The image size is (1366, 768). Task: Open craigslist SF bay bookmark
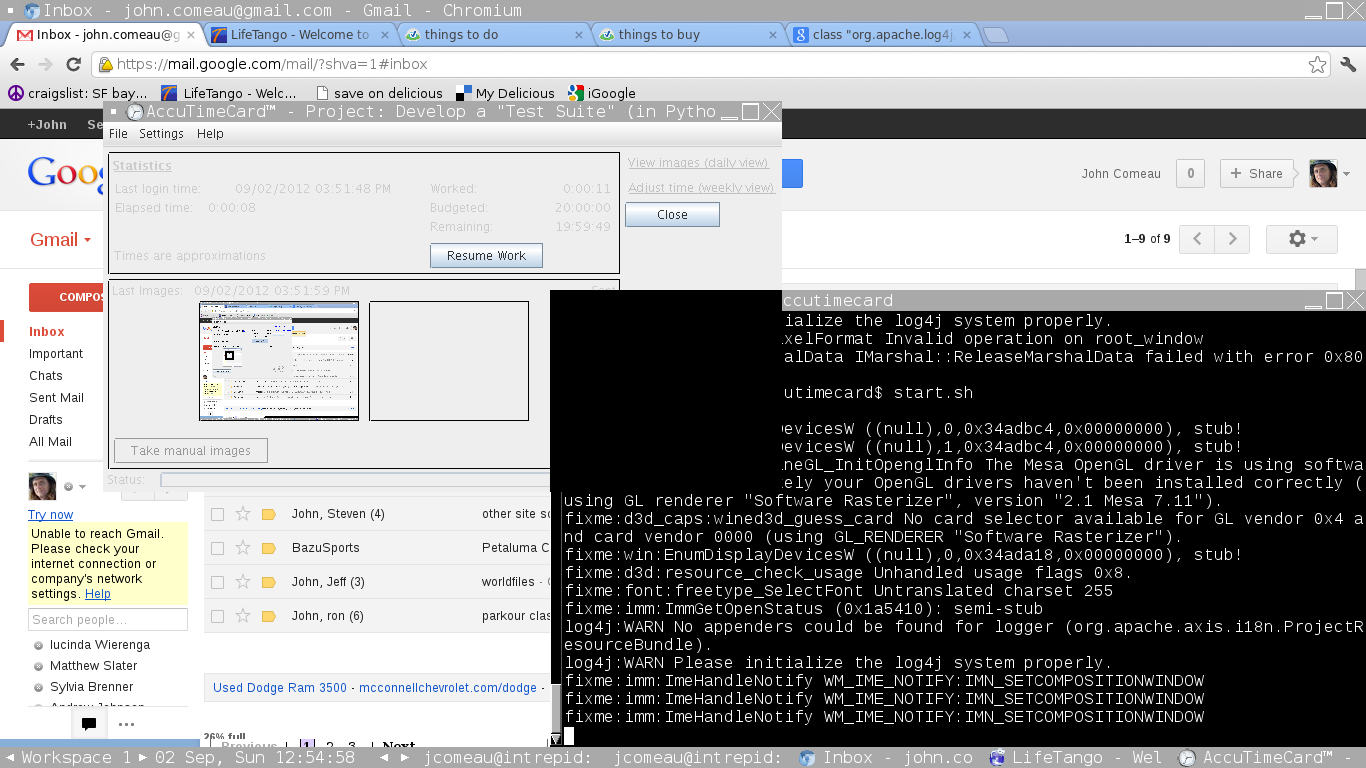coord(78,93)
